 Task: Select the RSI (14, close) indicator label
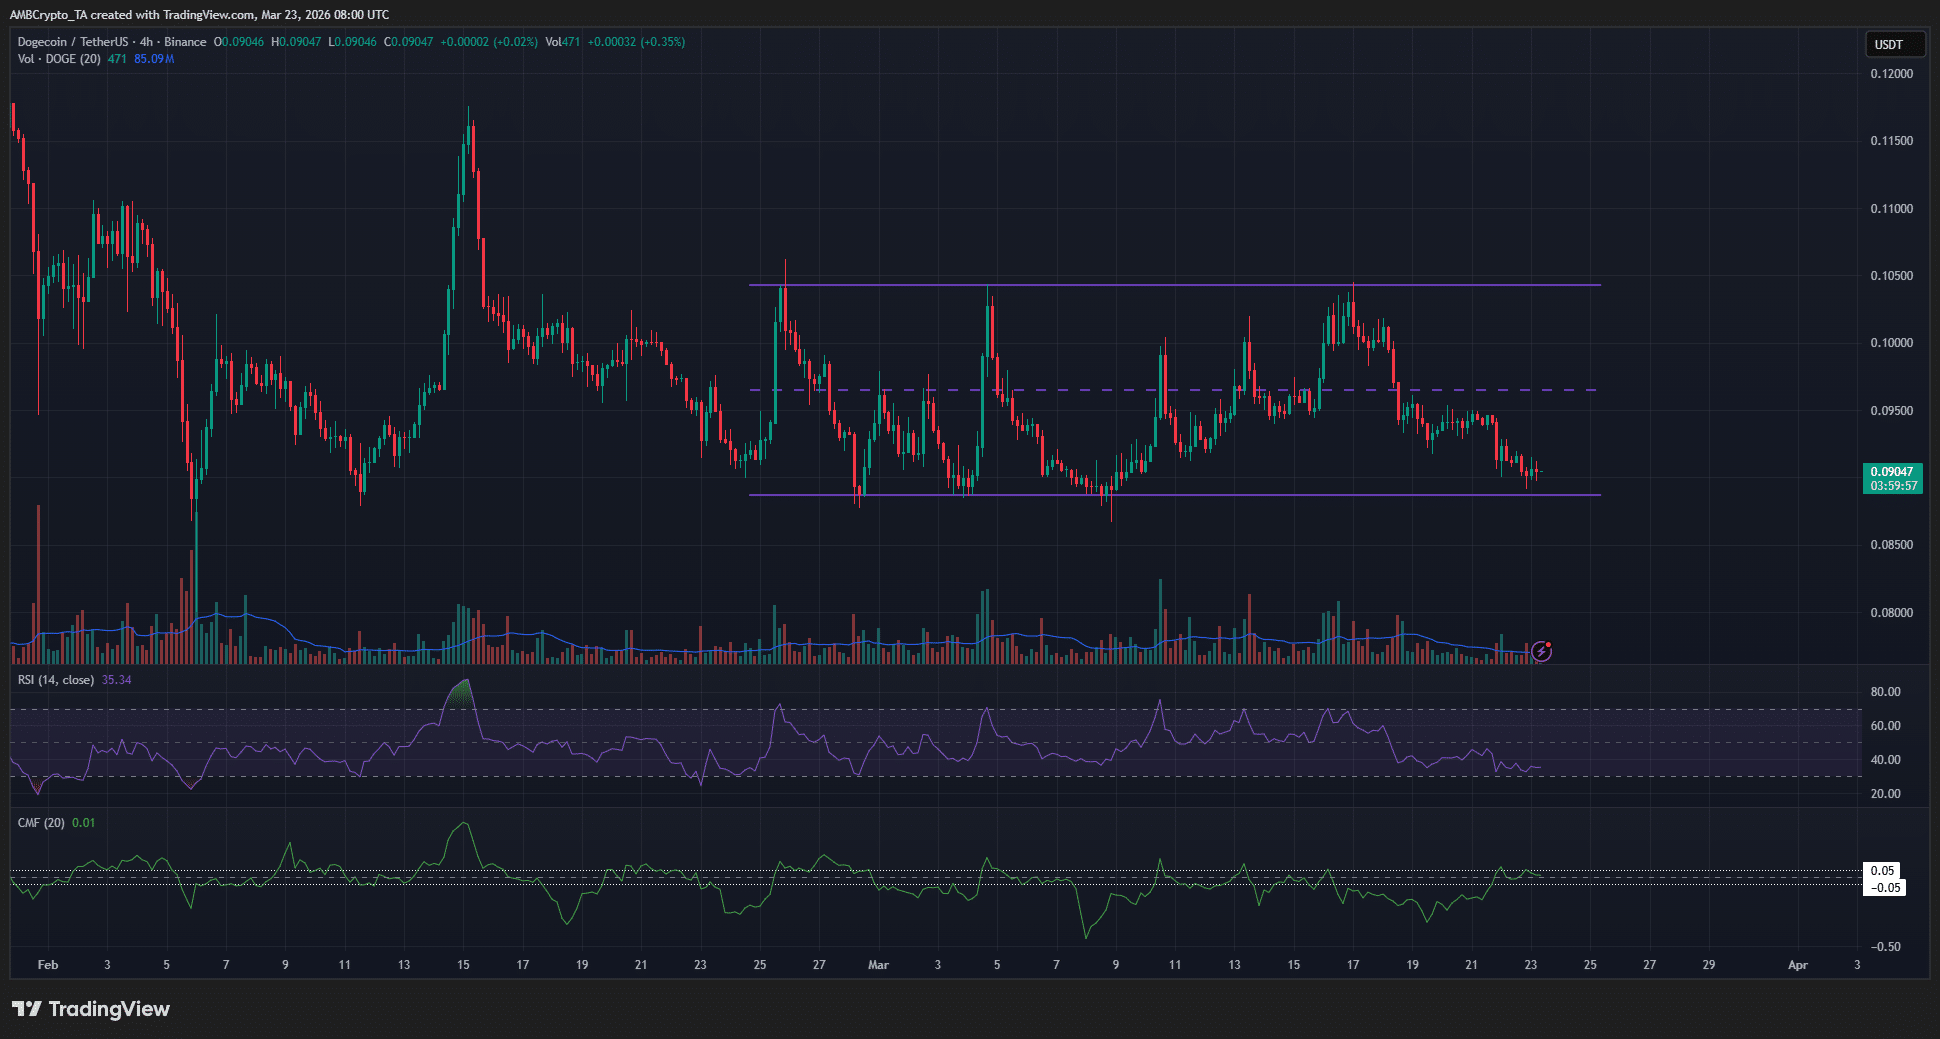[x=56, y=680]
